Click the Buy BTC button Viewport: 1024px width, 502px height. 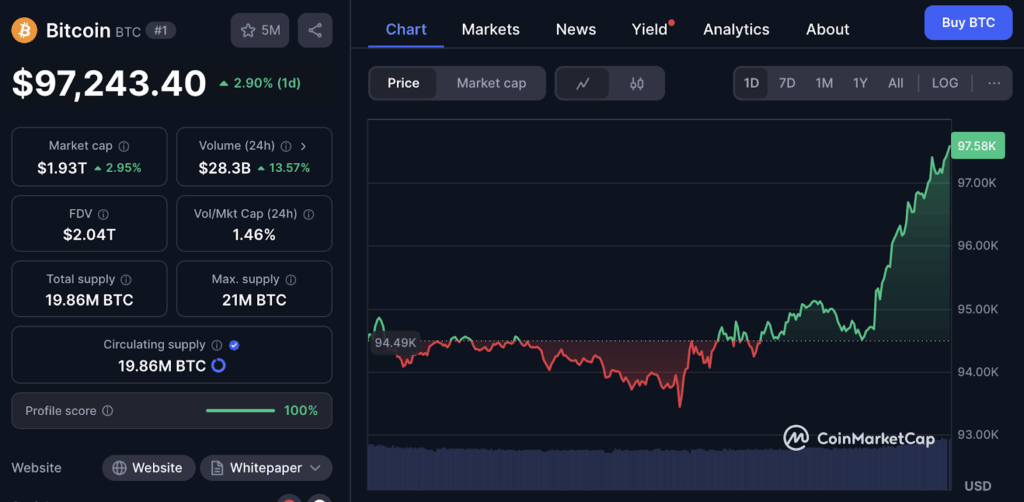tap(967, 22)
